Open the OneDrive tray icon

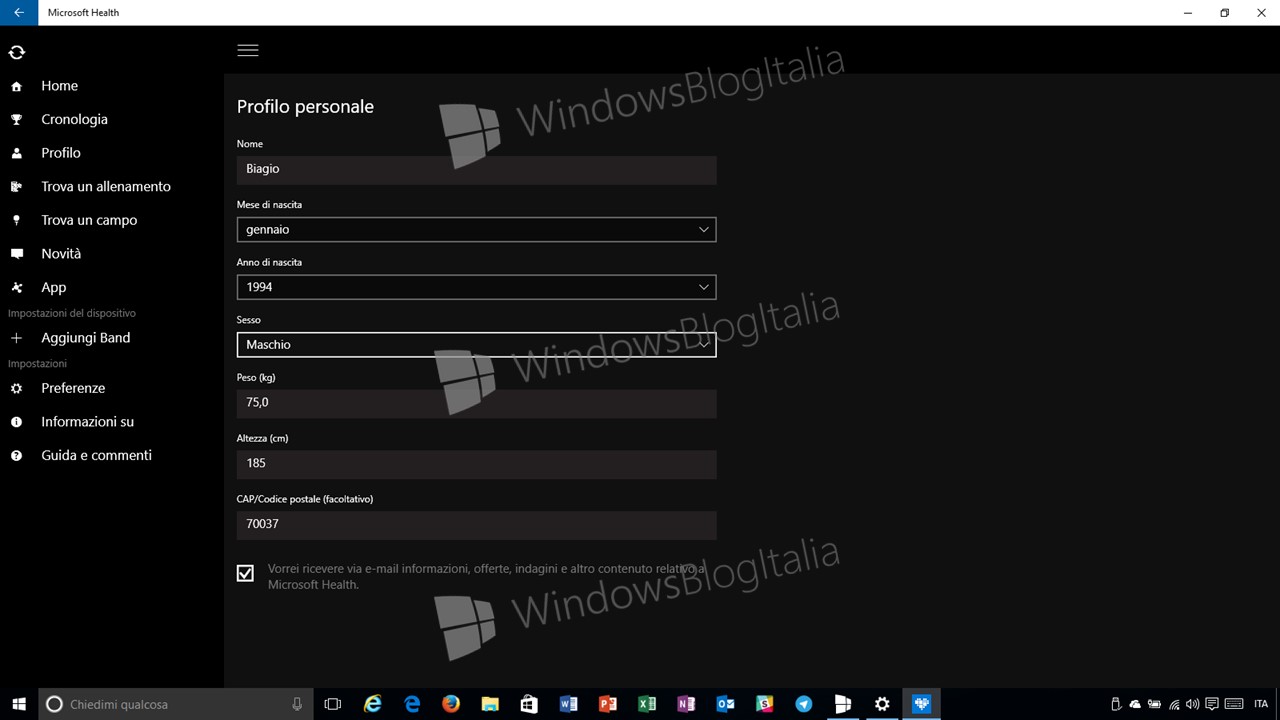pyautogui.click(x=1135, y=704)
